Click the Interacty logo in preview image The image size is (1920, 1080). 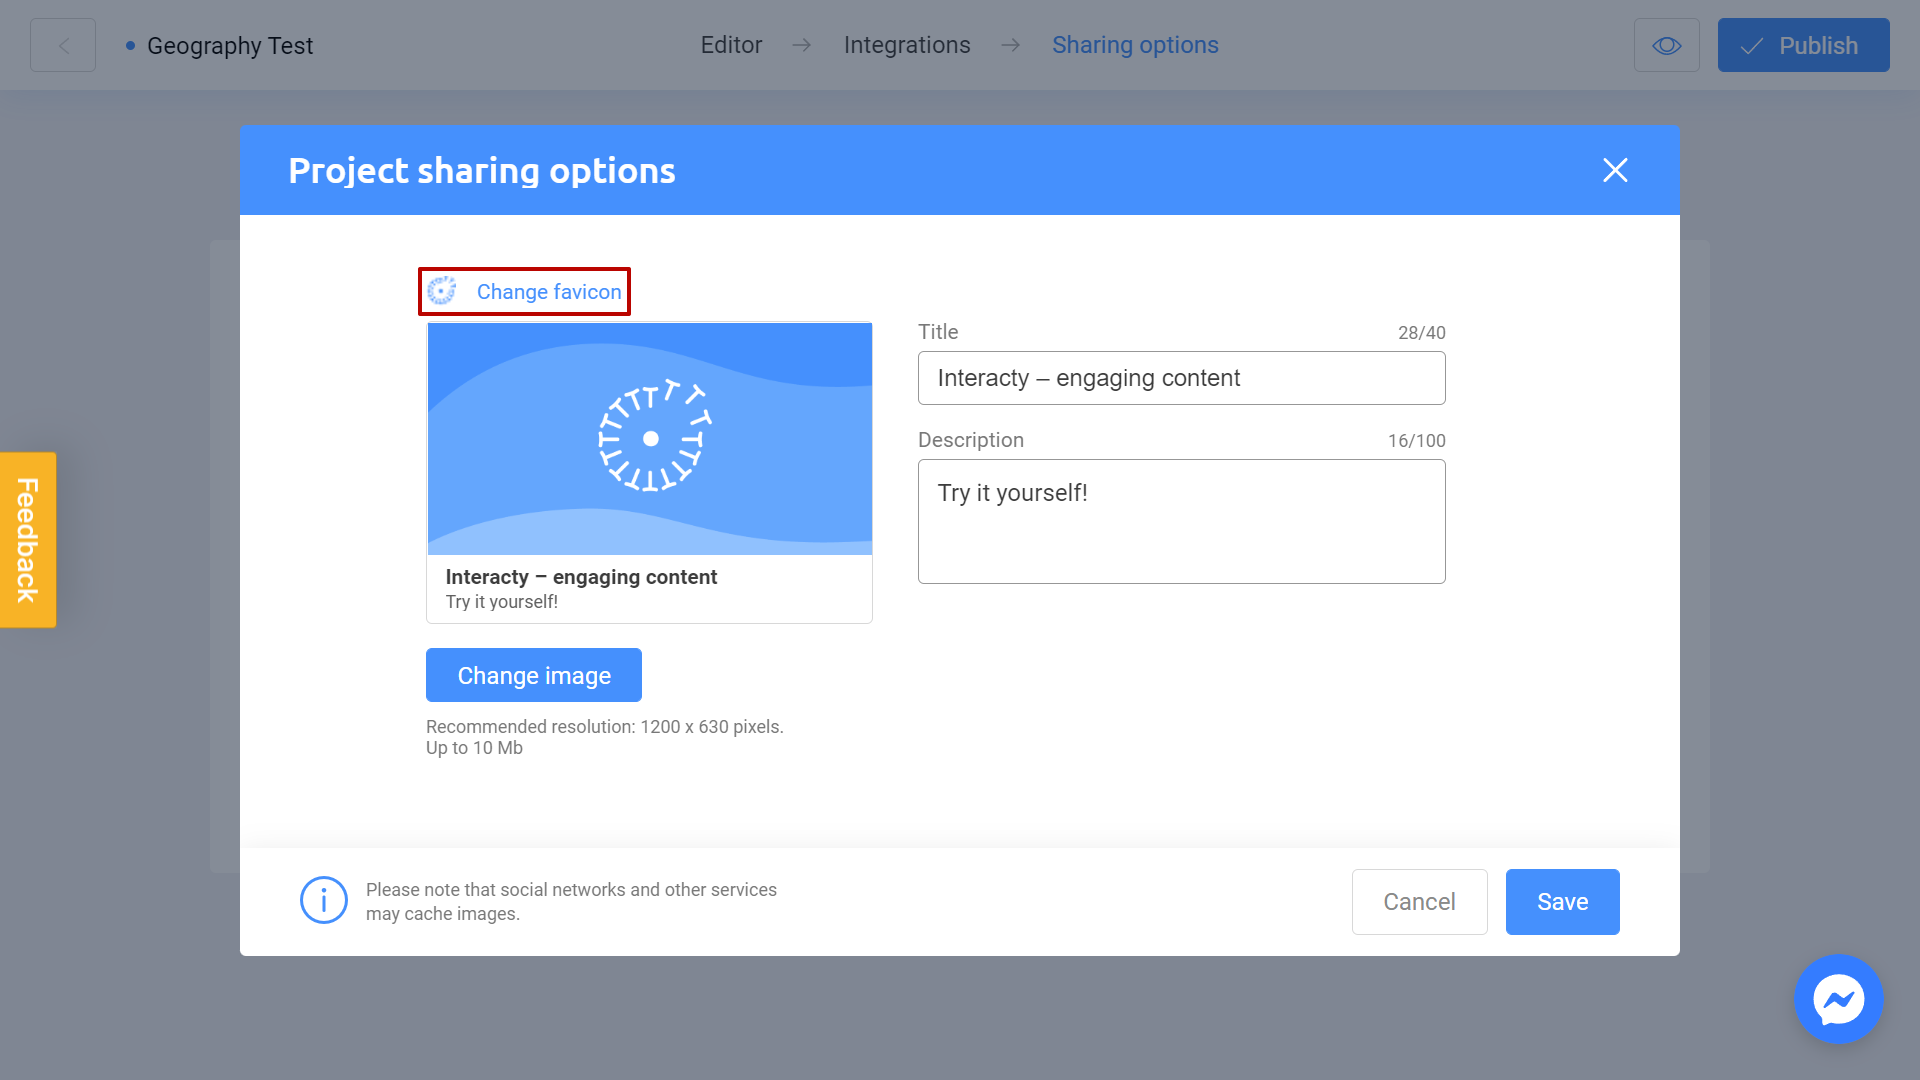651,438
